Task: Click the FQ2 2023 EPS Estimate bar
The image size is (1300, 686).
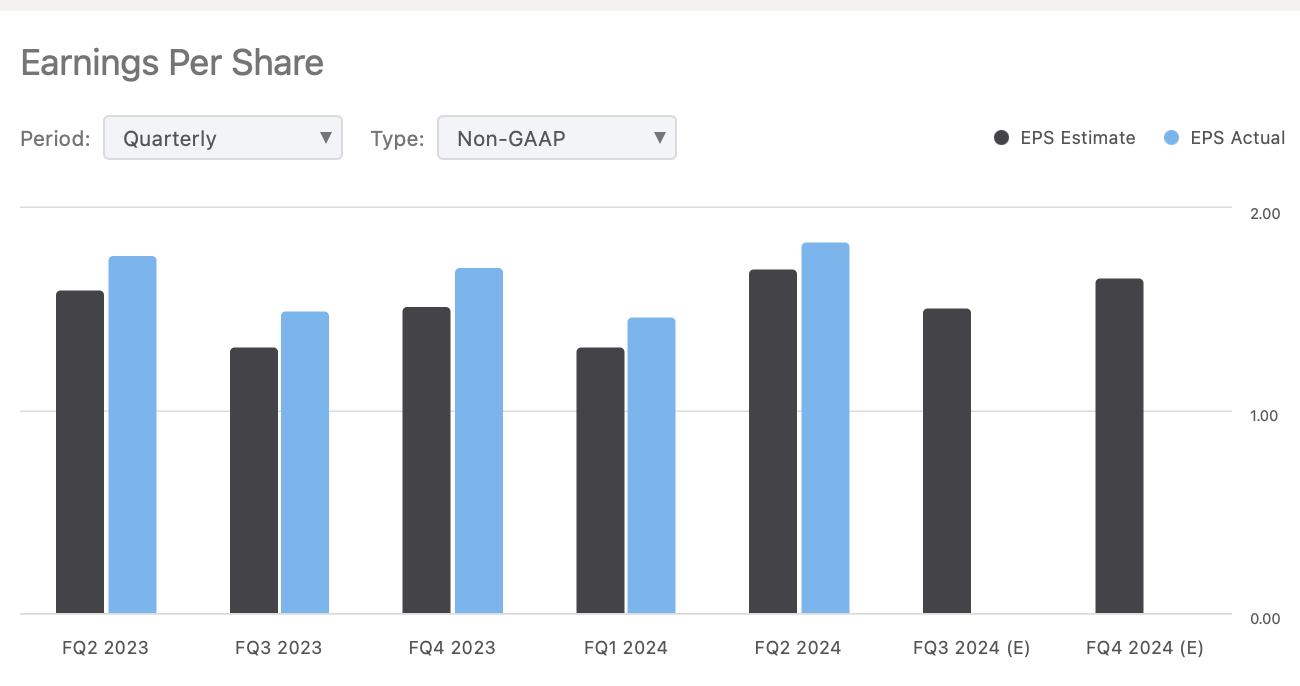Action: [x=80, y=452]
